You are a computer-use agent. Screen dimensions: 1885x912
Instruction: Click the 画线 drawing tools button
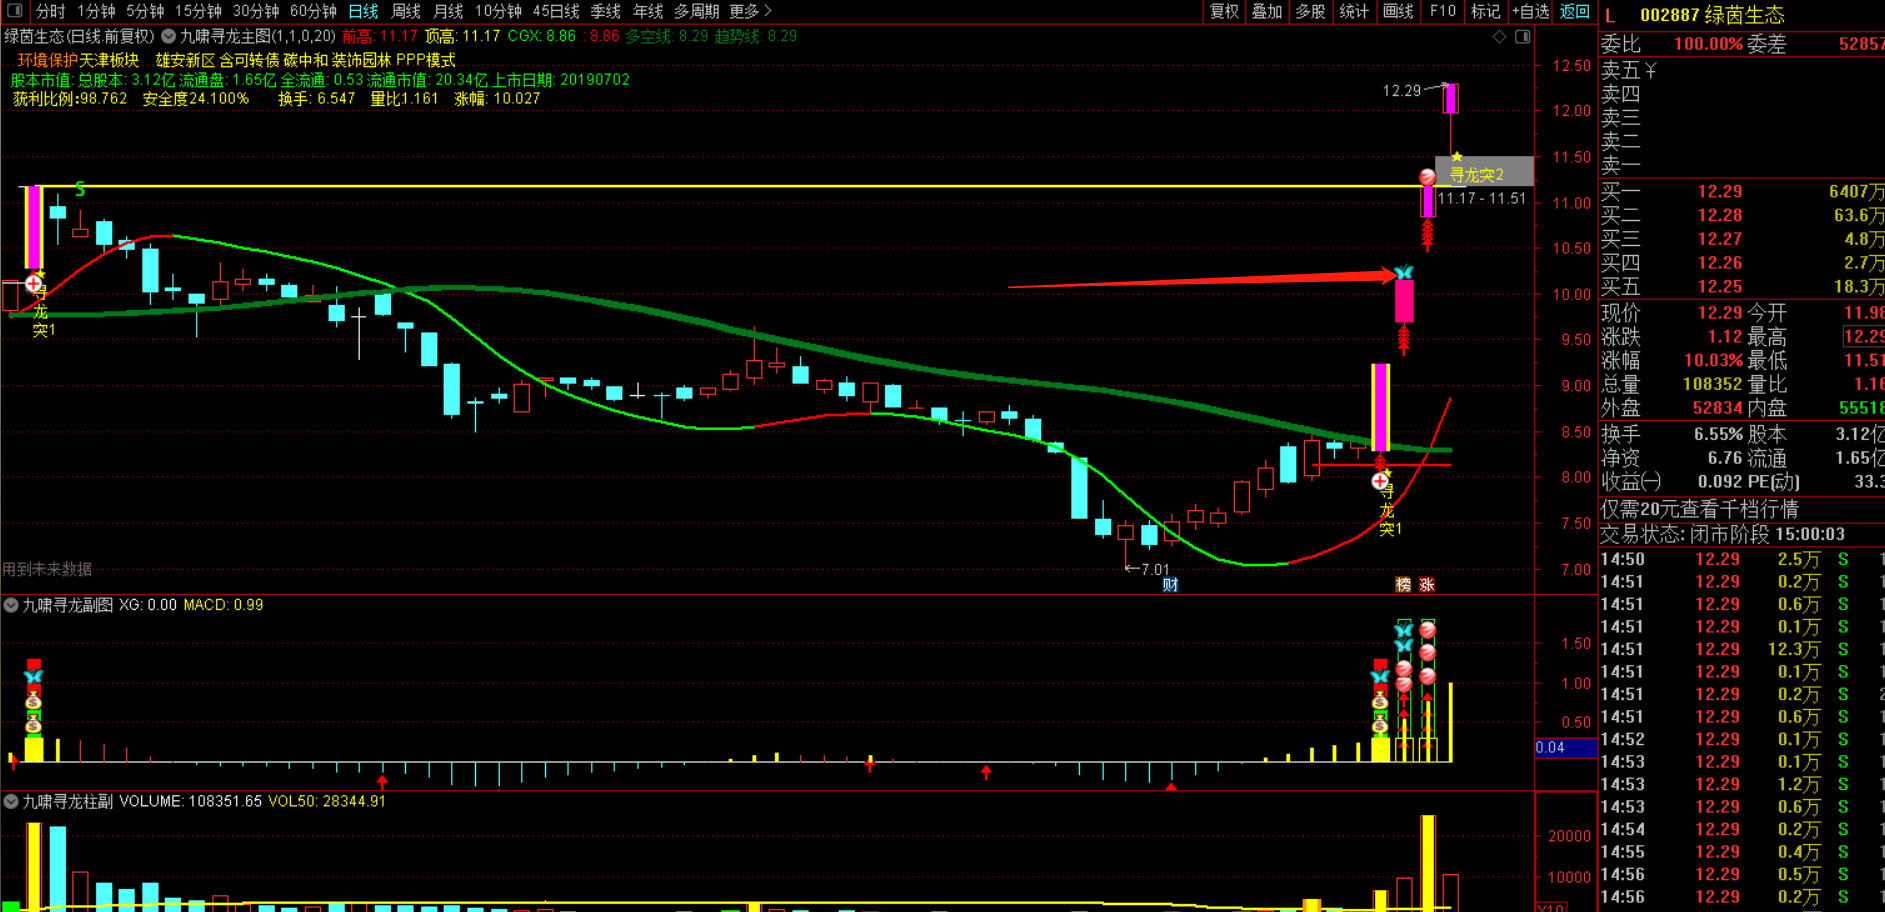click(x=1397, y=11)
